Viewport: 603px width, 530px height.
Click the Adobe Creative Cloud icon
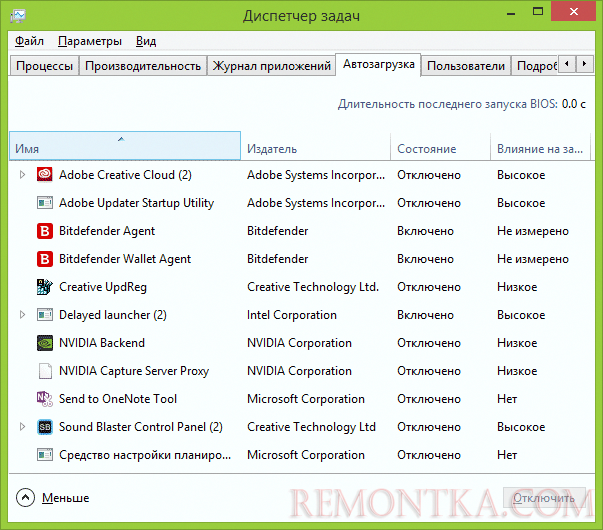tap(45, 175)
